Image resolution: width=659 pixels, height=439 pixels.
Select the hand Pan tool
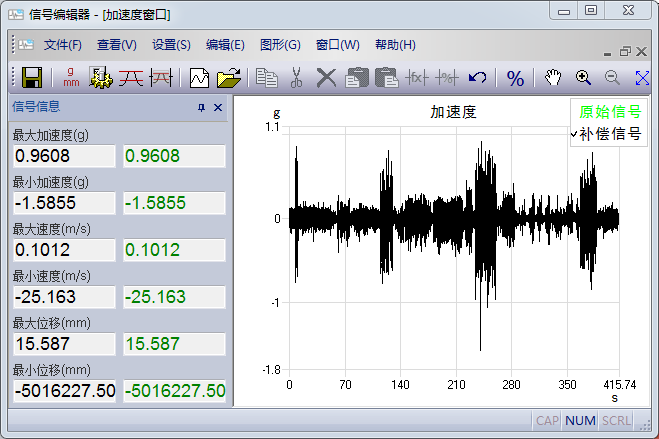click(x=553, y=77)
